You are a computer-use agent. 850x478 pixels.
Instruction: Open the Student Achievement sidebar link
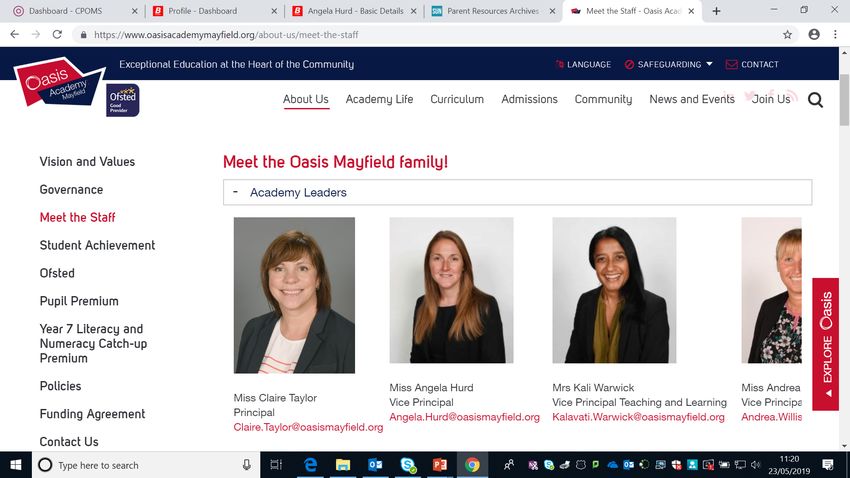coord(98,246)
